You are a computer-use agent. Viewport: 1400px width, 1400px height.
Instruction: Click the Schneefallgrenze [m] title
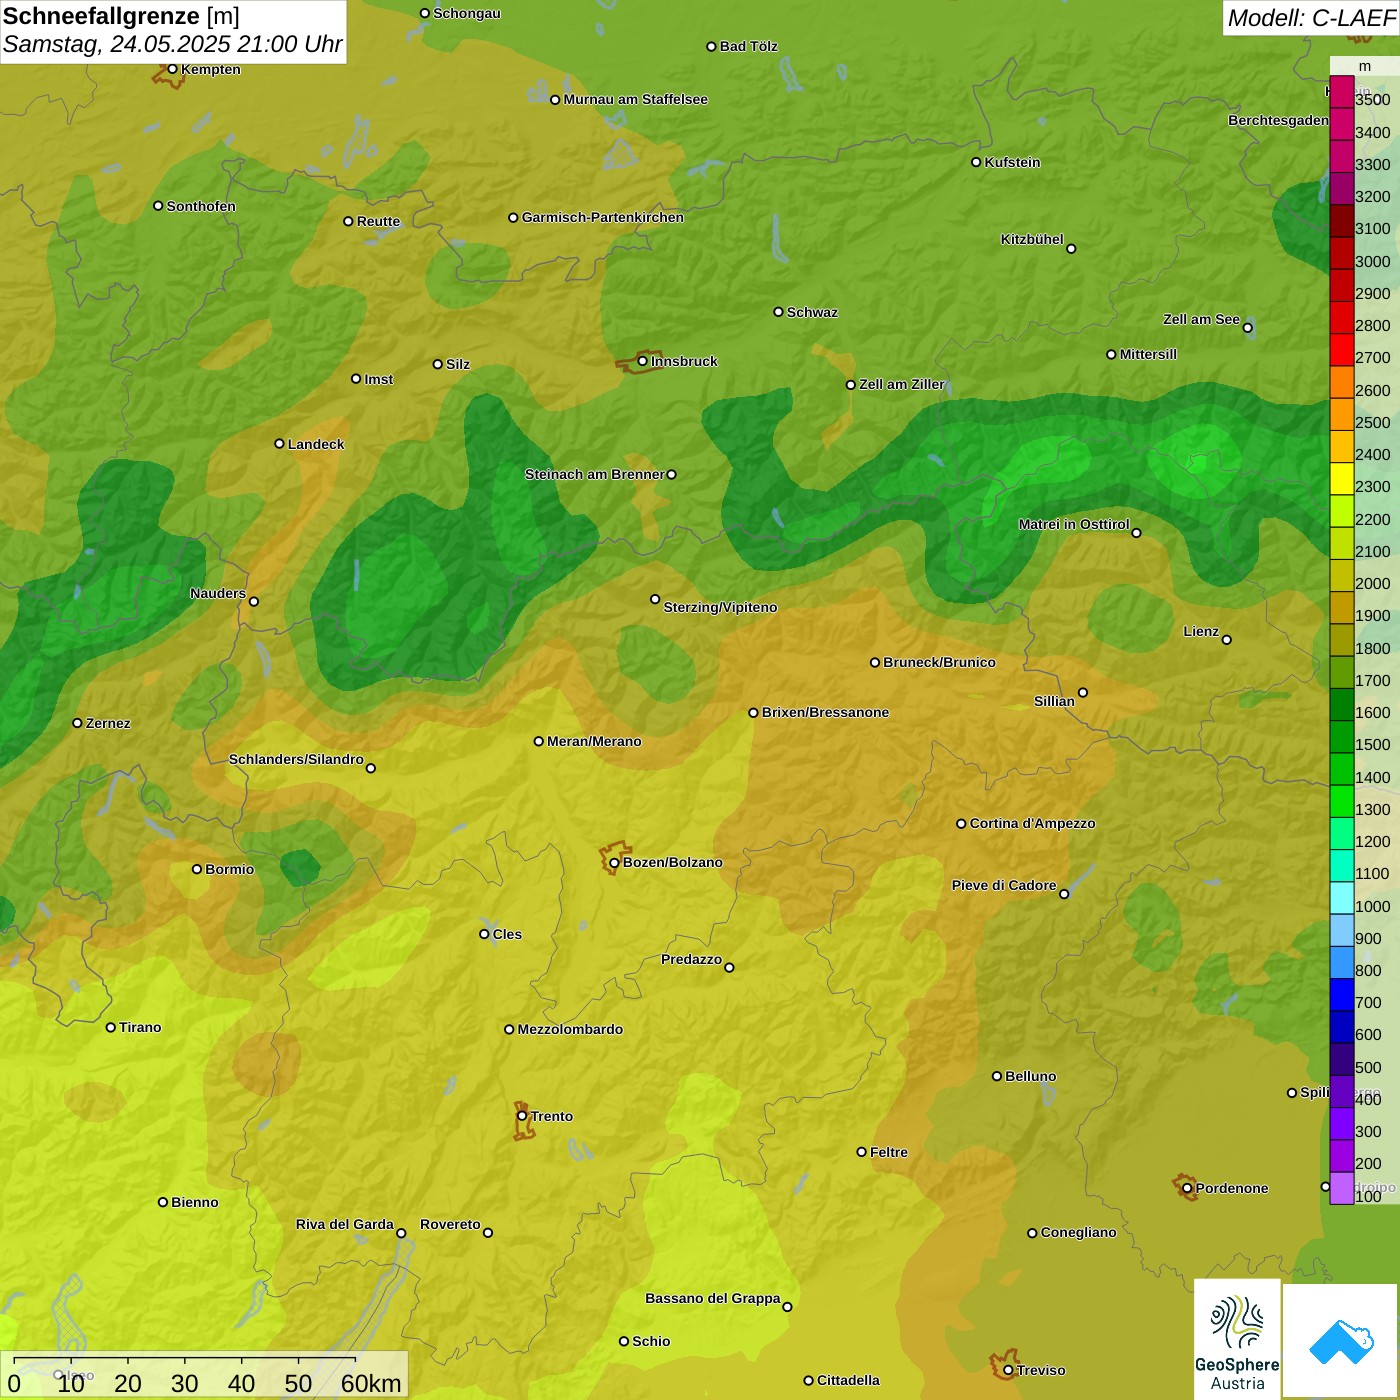tap(121, 16)
